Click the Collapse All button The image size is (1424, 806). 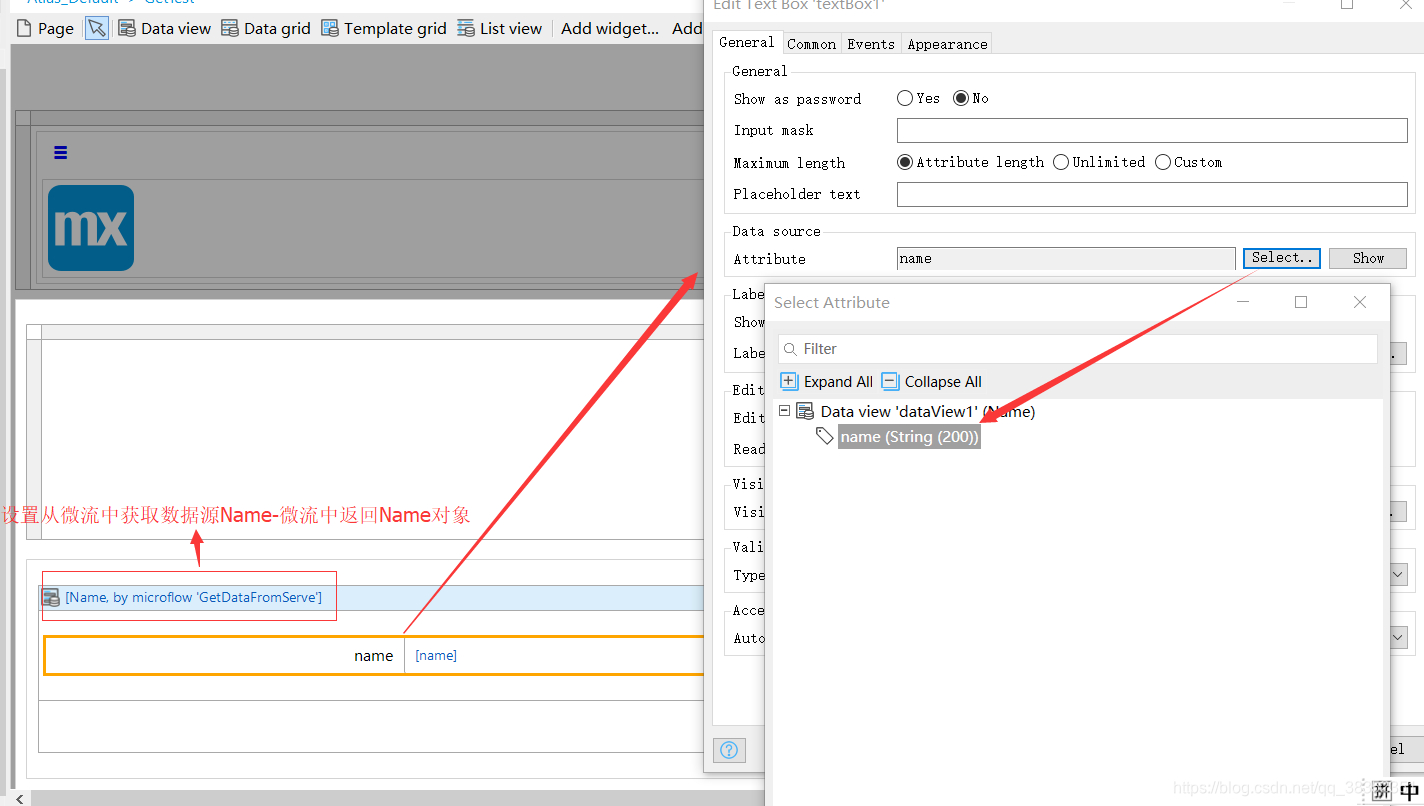(932, 382)
